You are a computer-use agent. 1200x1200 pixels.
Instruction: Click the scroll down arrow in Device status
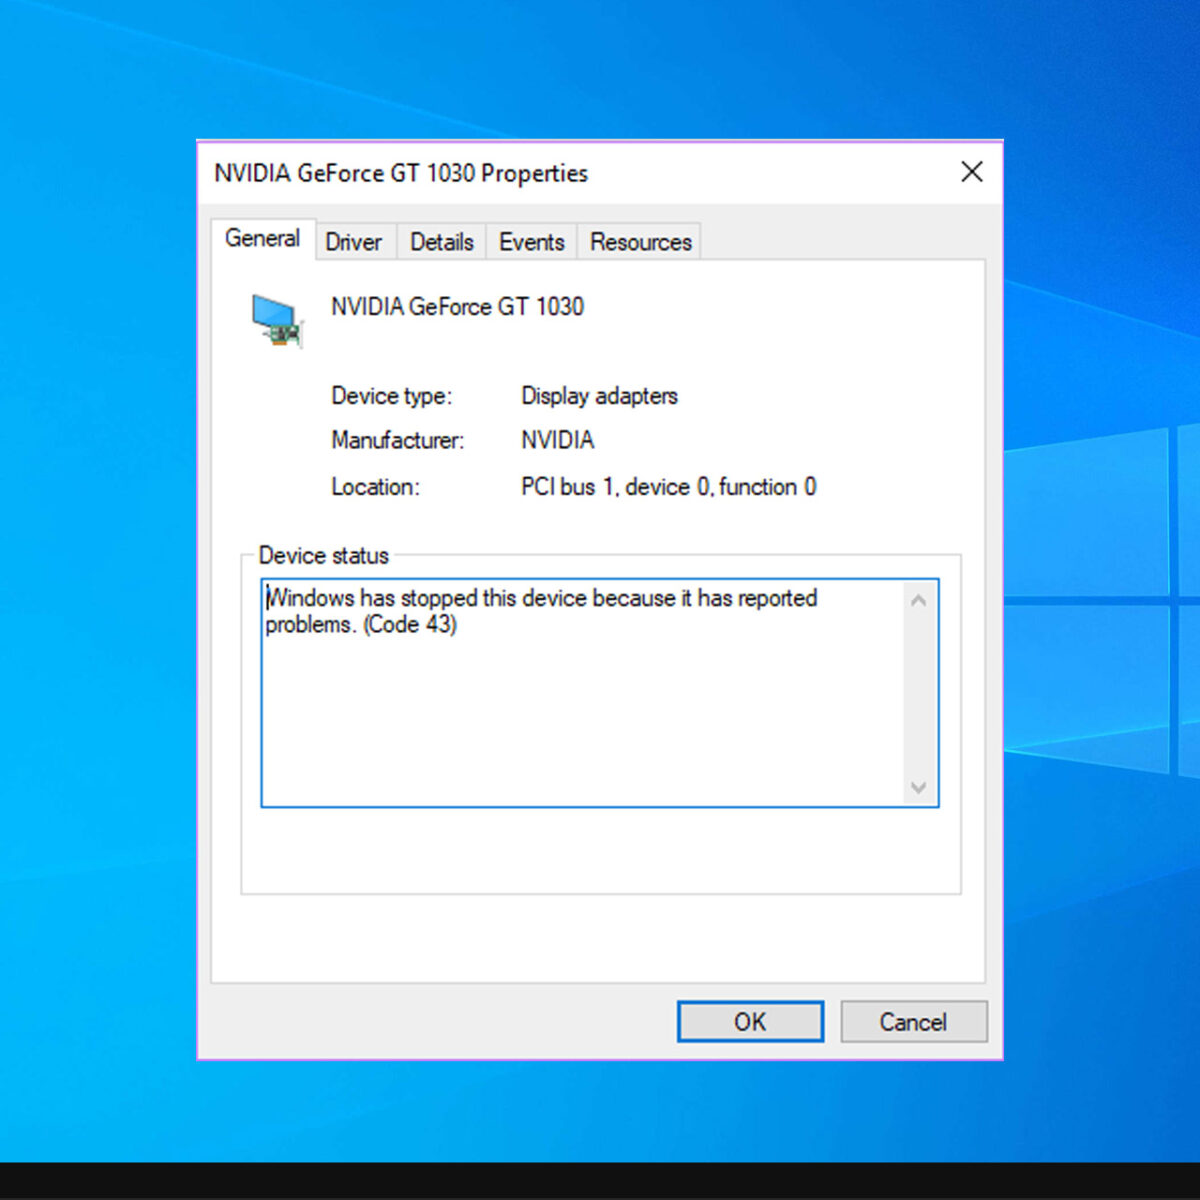pos(919,788)
